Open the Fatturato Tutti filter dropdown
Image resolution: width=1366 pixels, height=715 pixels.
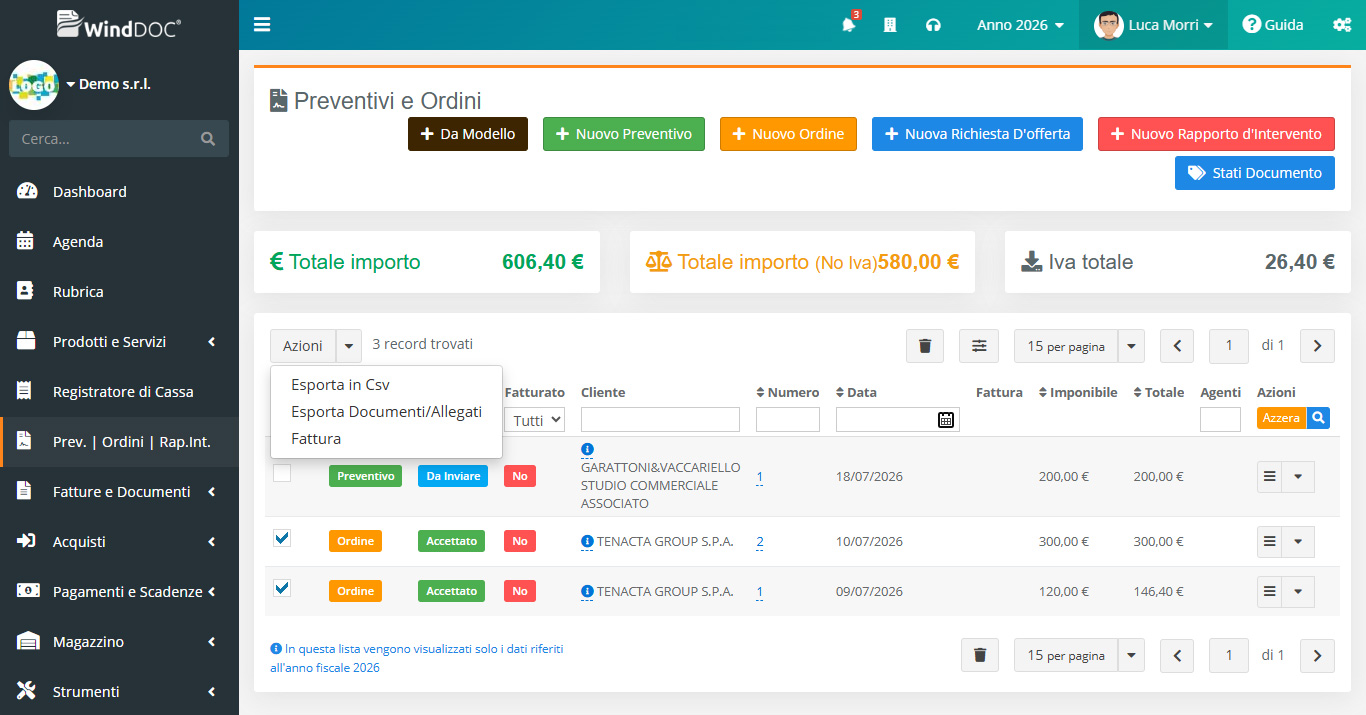tap(535, 420)
